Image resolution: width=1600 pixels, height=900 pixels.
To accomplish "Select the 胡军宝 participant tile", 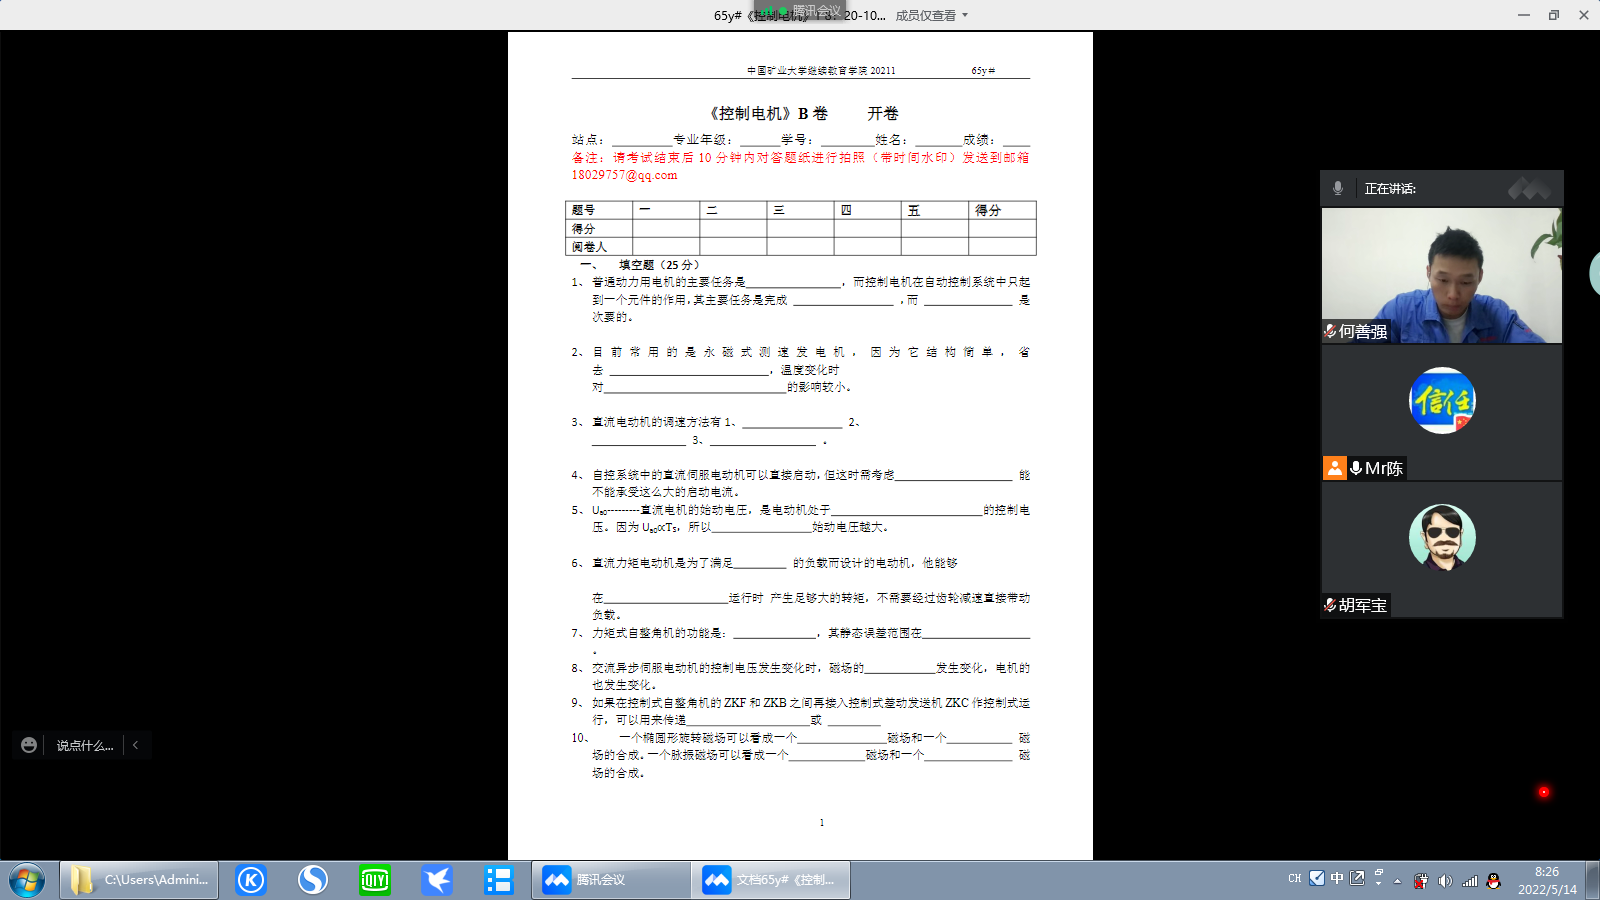I will click(x=1441, y=550).
